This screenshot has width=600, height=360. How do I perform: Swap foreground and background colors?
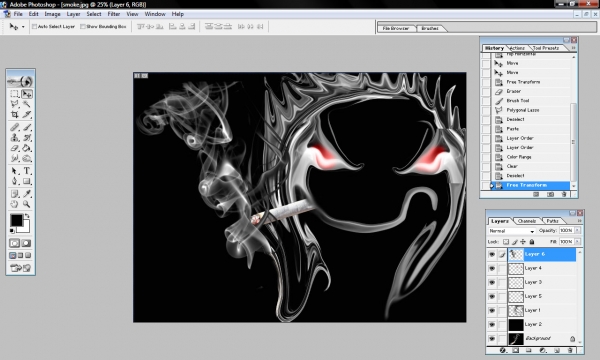pyautogui.click(x=27, y=216)
